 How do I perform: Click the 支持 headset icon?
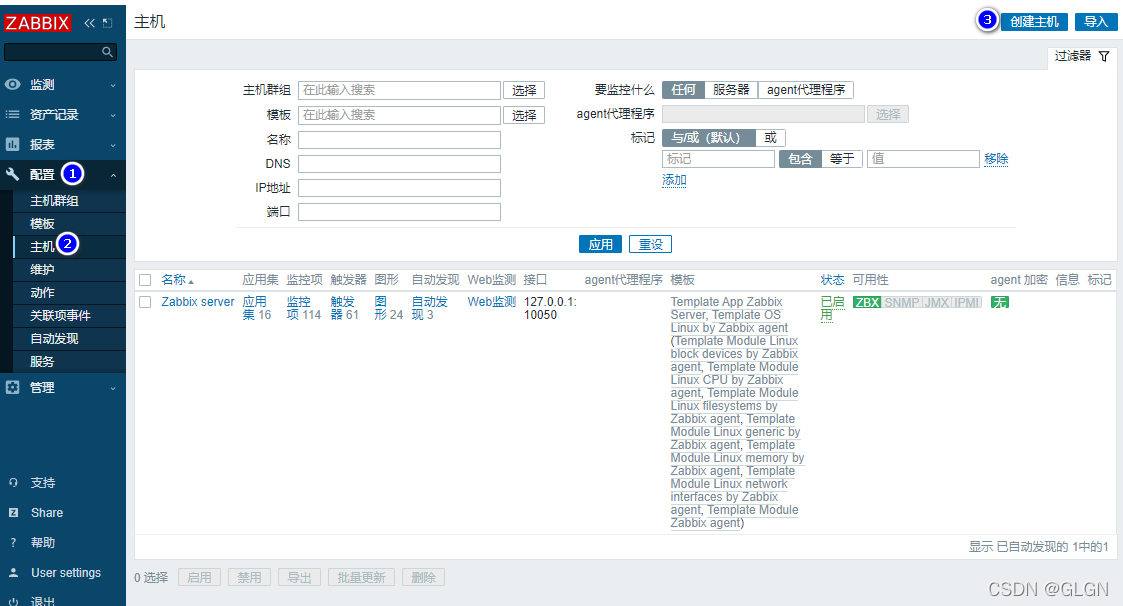[13, 483]
